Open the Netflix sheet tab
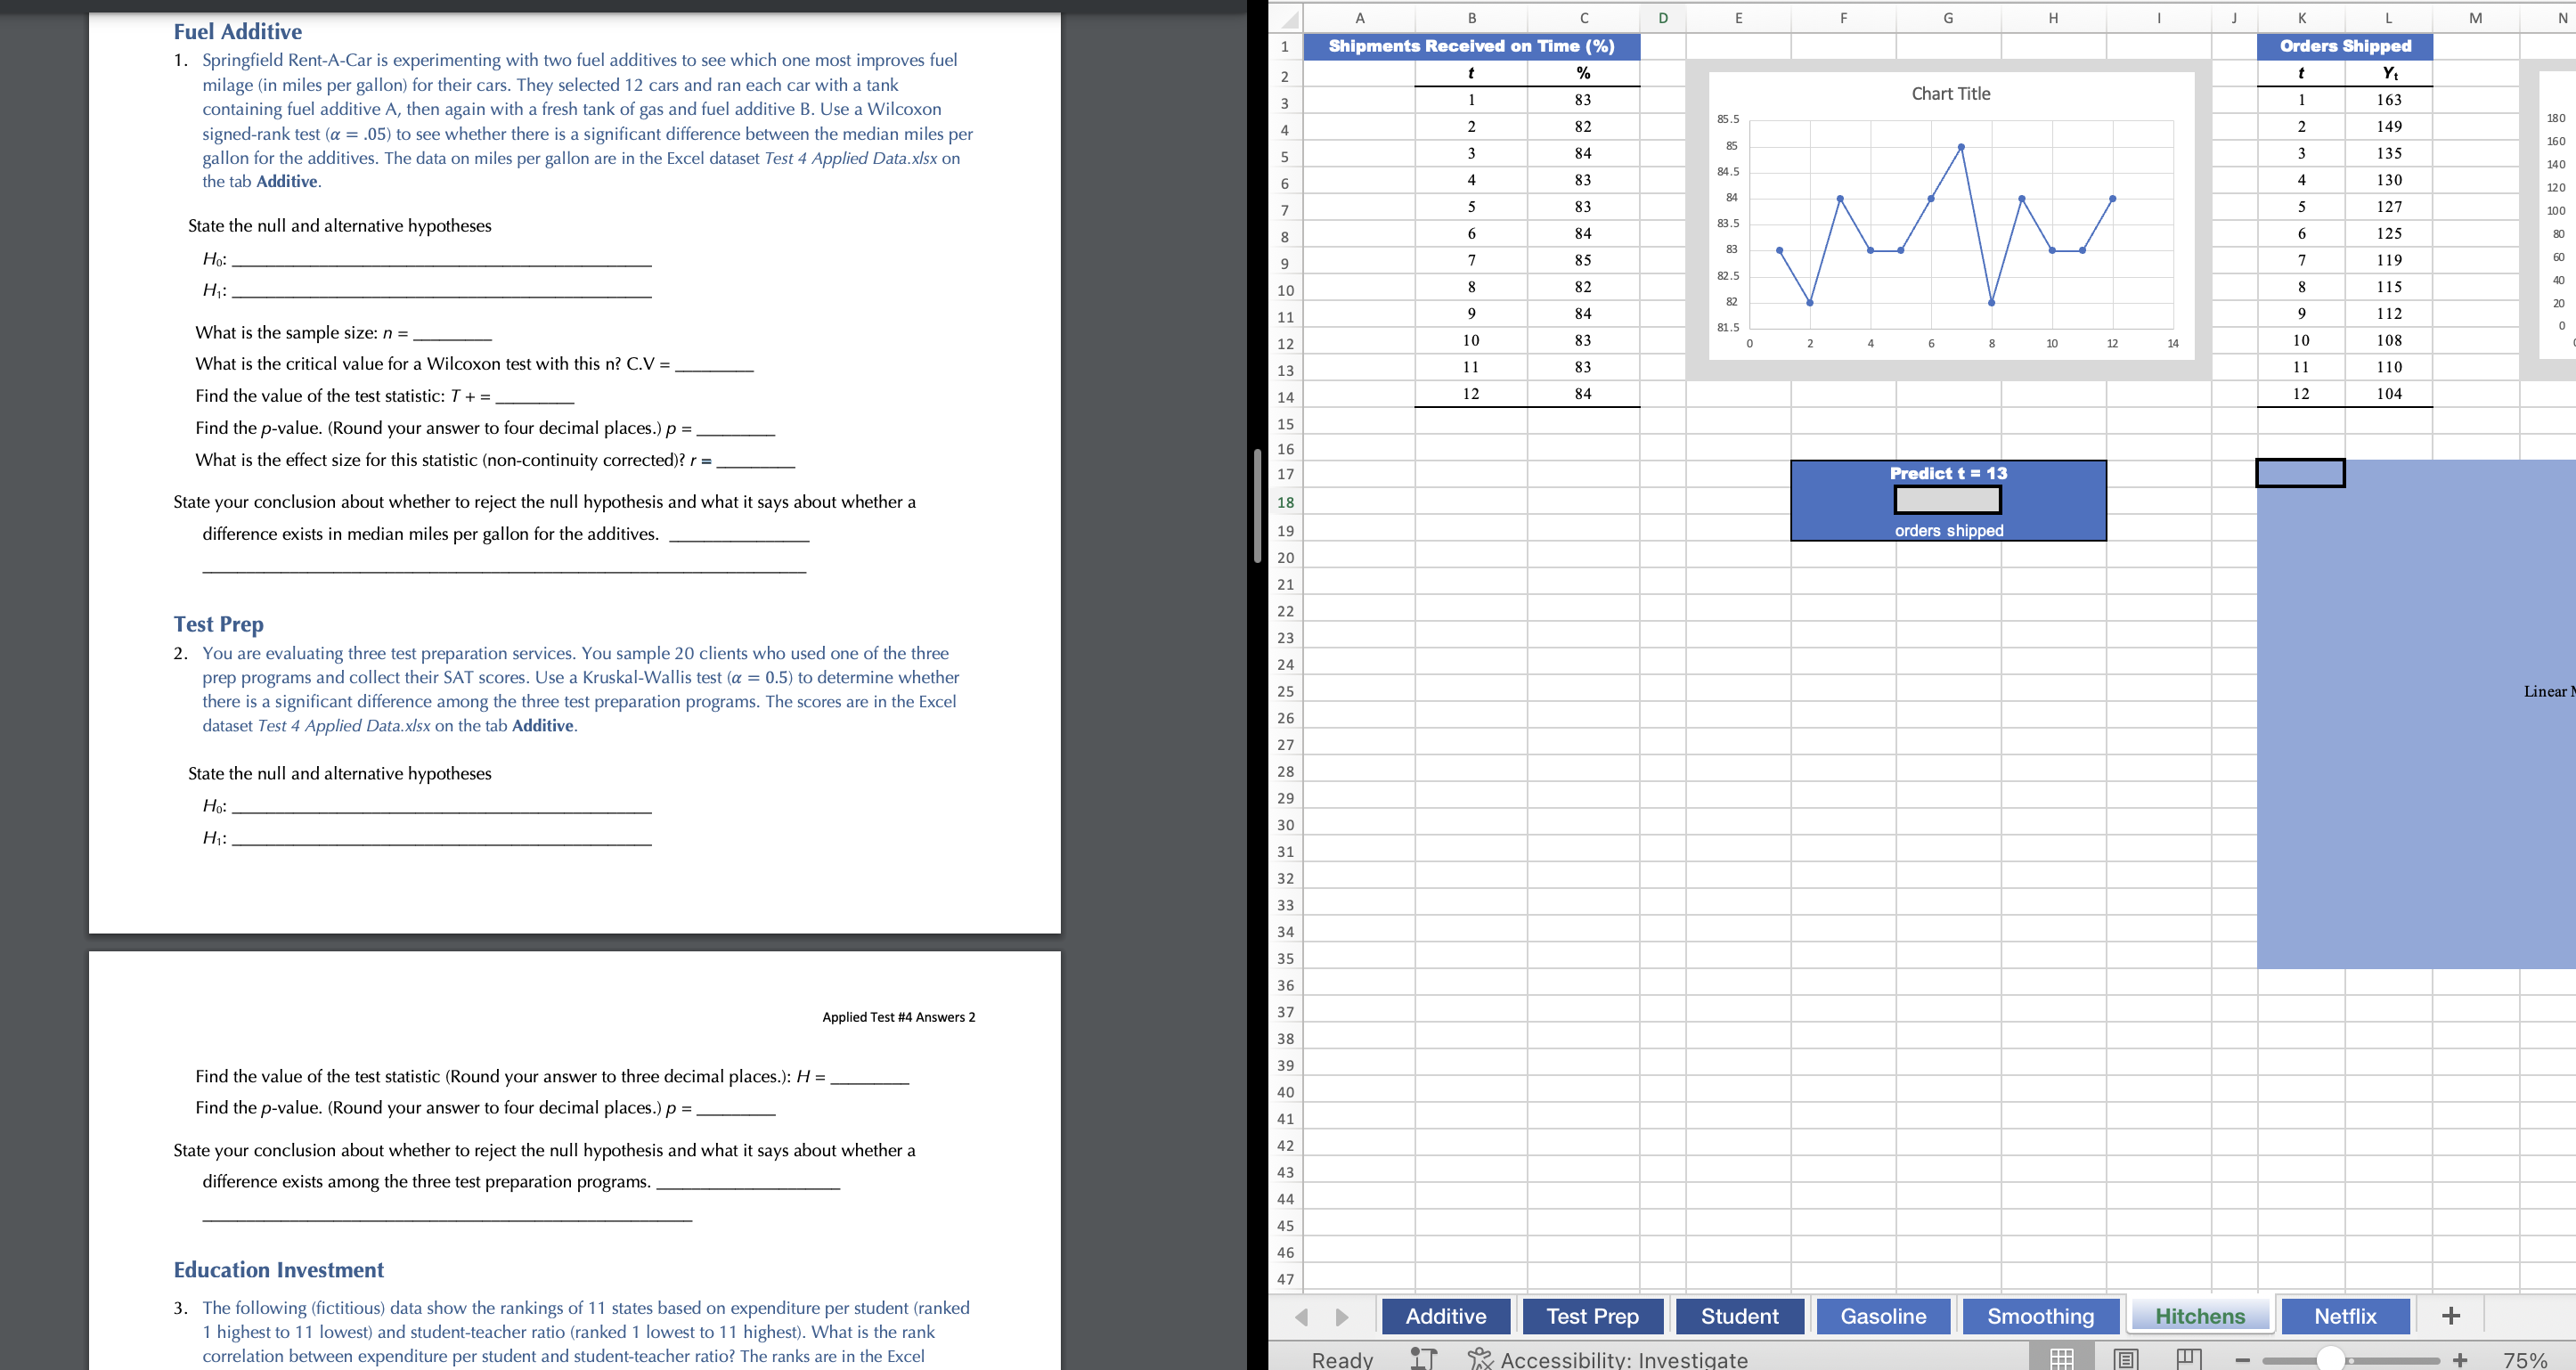Image resolution: width=2576 pixels, height=1370 pixels. (x=2344, y=1316)
